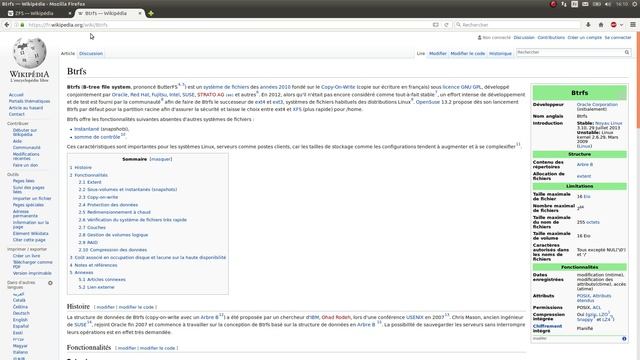The width and height of the screenshot is (640, 360).
Task: Open the Adblock dropdown arrow
Action: (x=621, y=25)
